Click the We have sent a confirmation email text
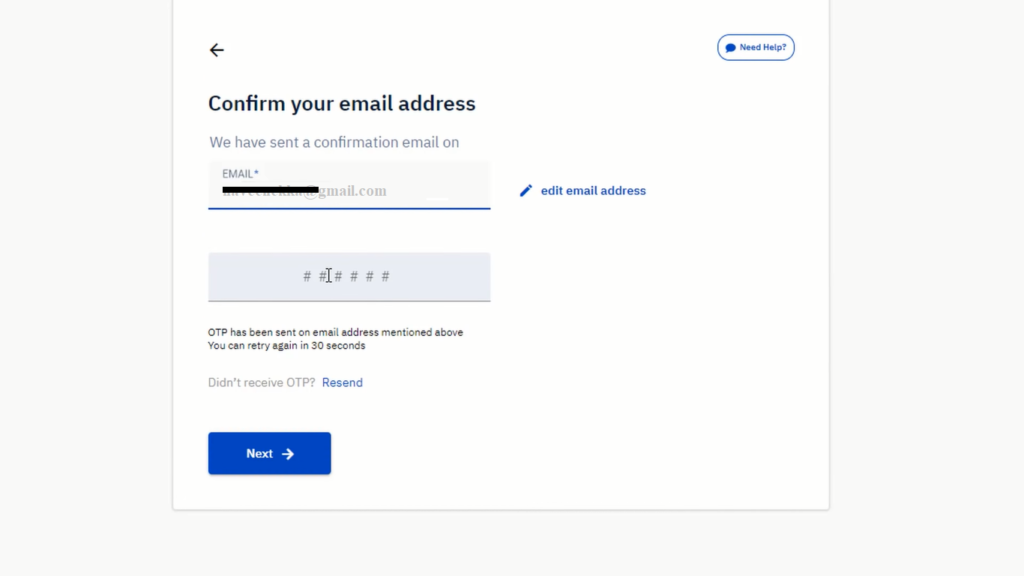The width and height of the screenshot is (1024, 576). (x=334, y=142)
